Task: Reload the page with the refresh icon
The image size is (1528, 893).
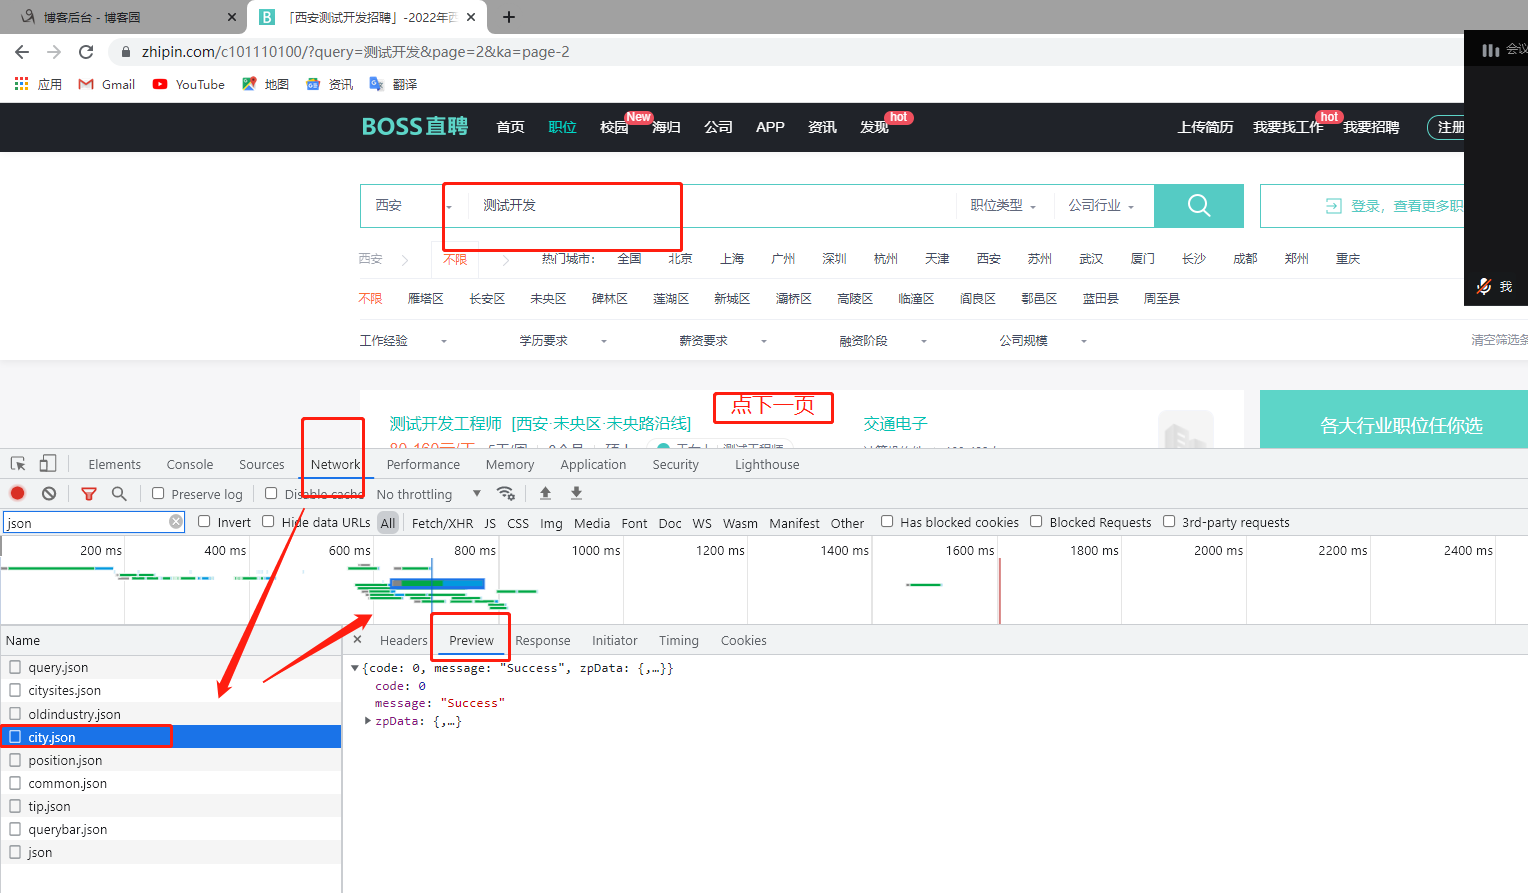Action: (86, 52)
